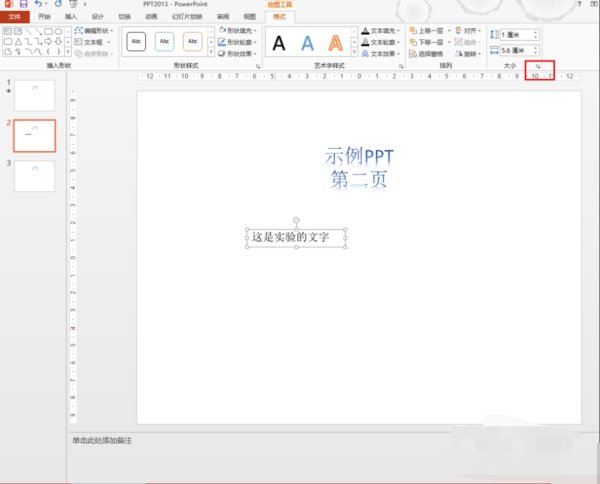This screenshot has height=484, width=600.
Task: Select the arrow line shape in shapes gallery
Action: 38,31
